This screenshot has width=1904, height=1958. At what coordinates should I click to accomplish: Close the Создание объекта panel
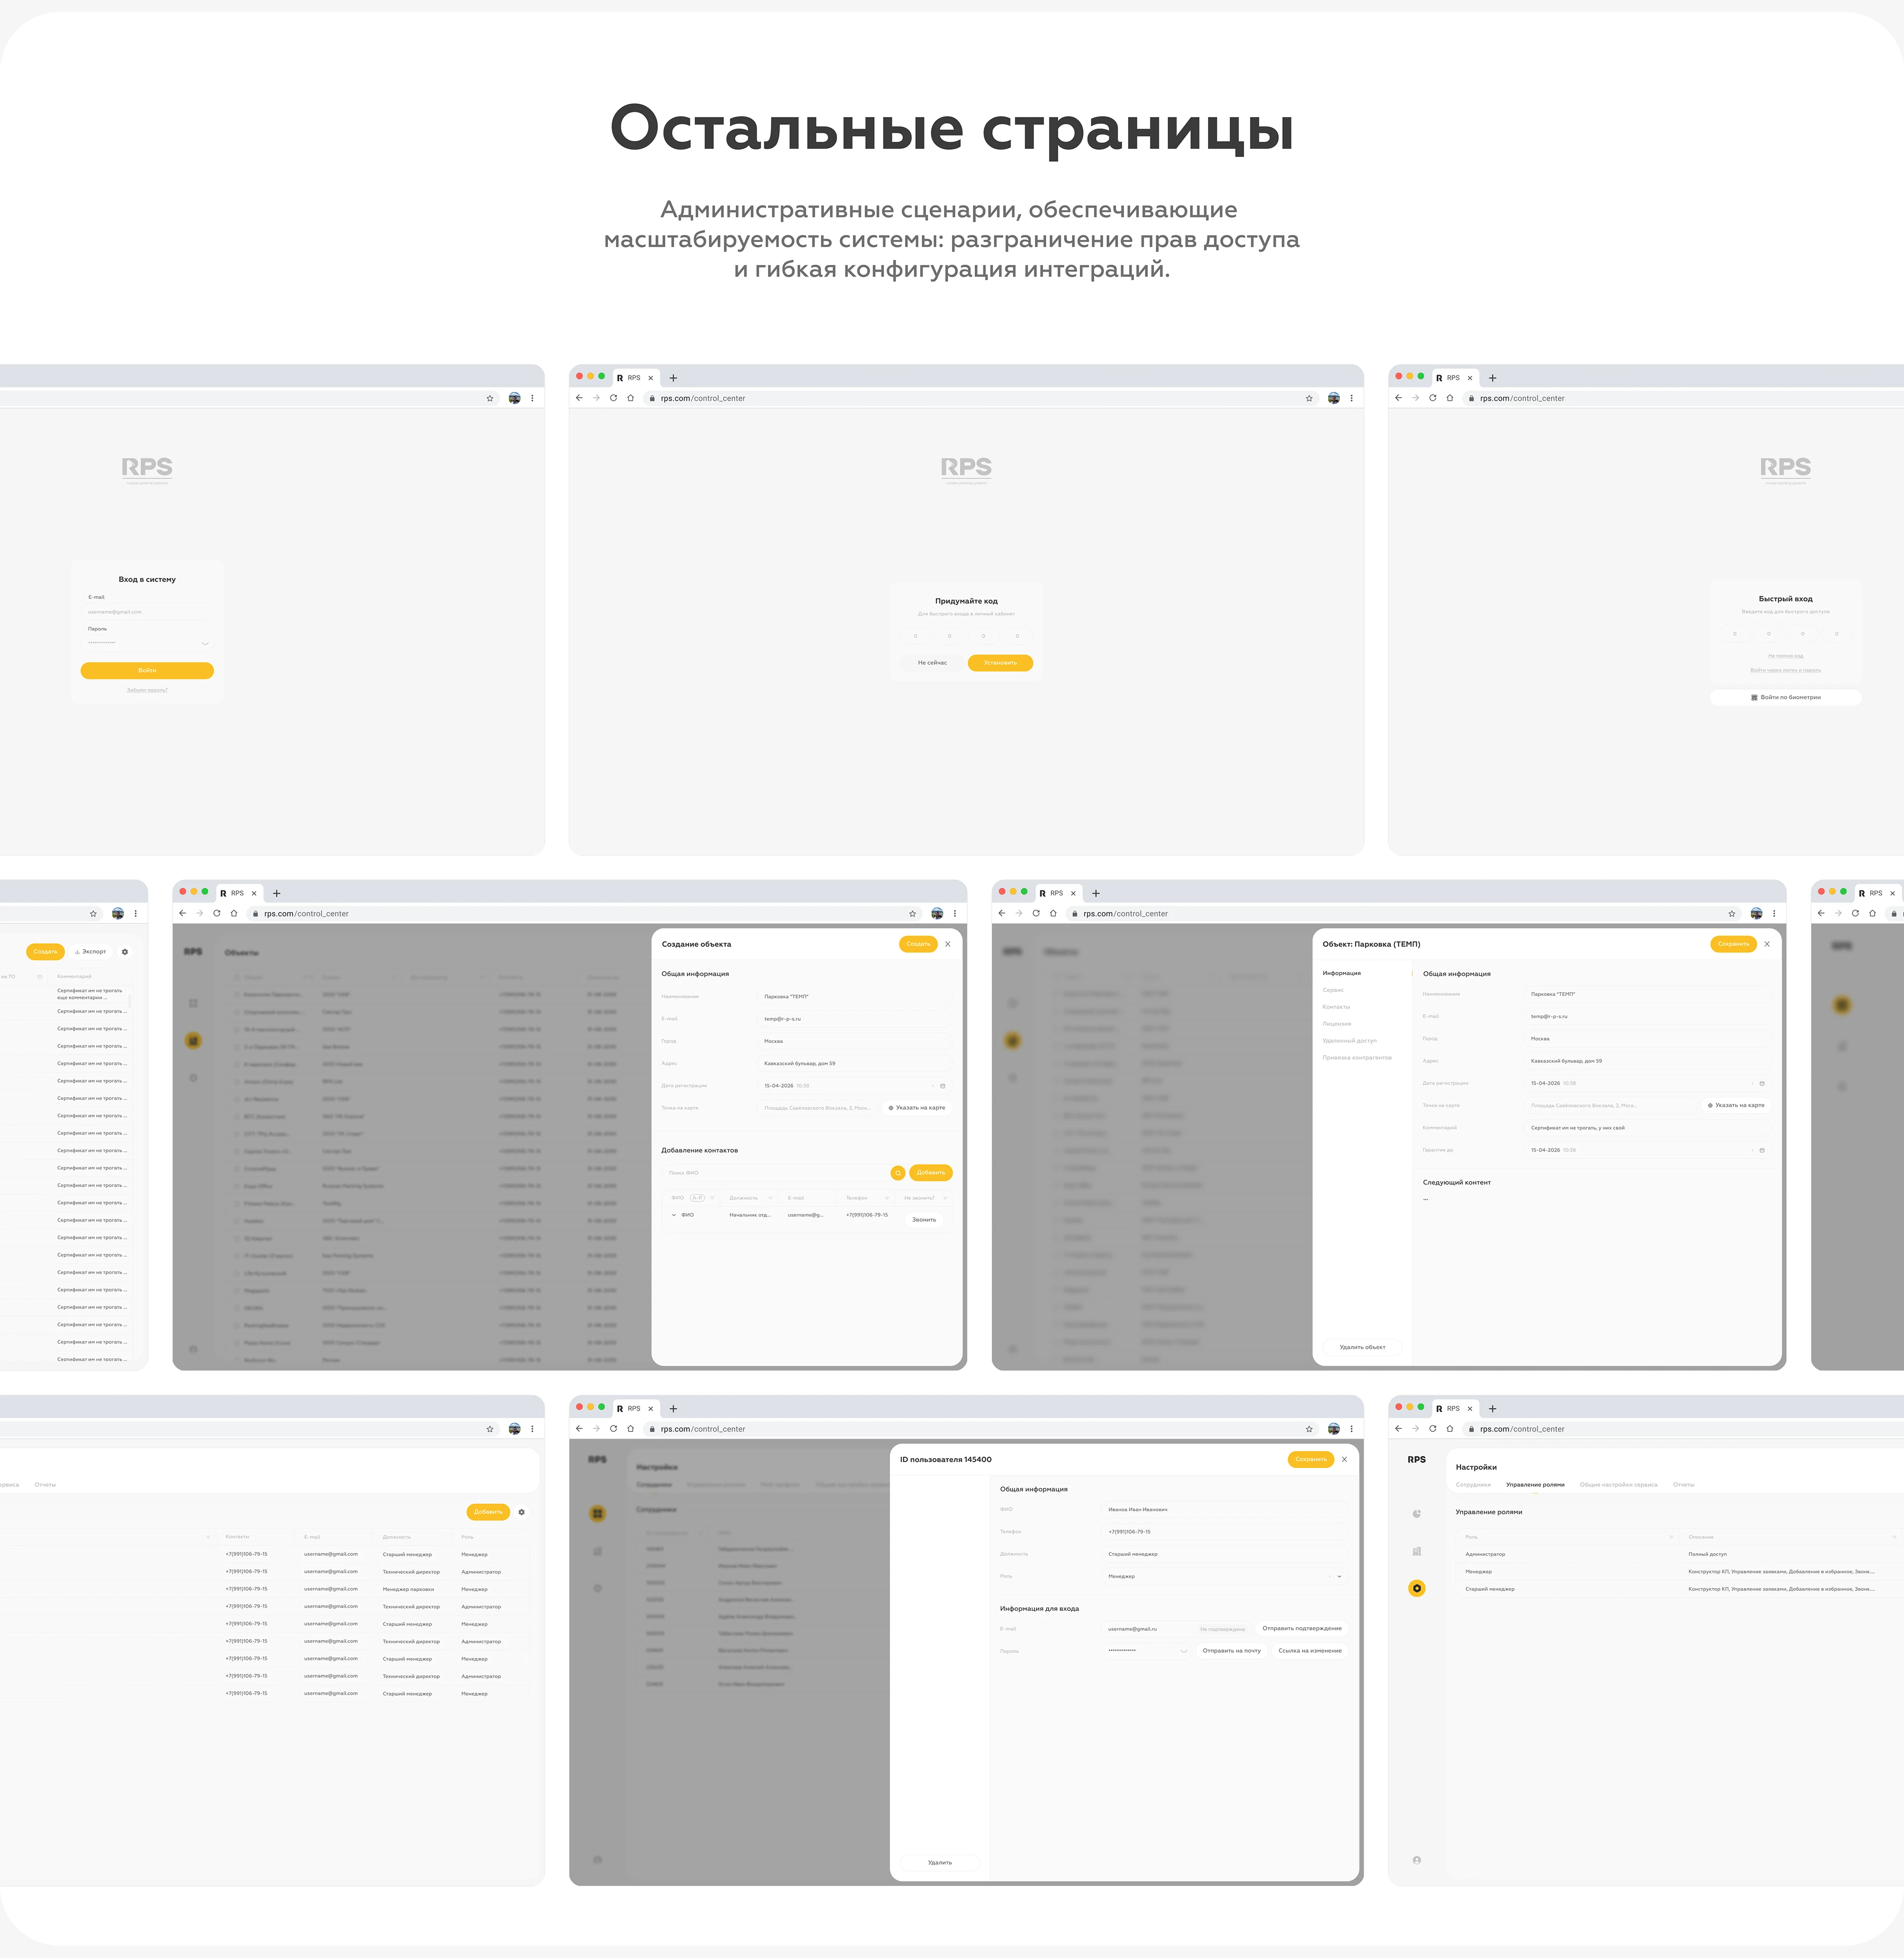[948, 944]
